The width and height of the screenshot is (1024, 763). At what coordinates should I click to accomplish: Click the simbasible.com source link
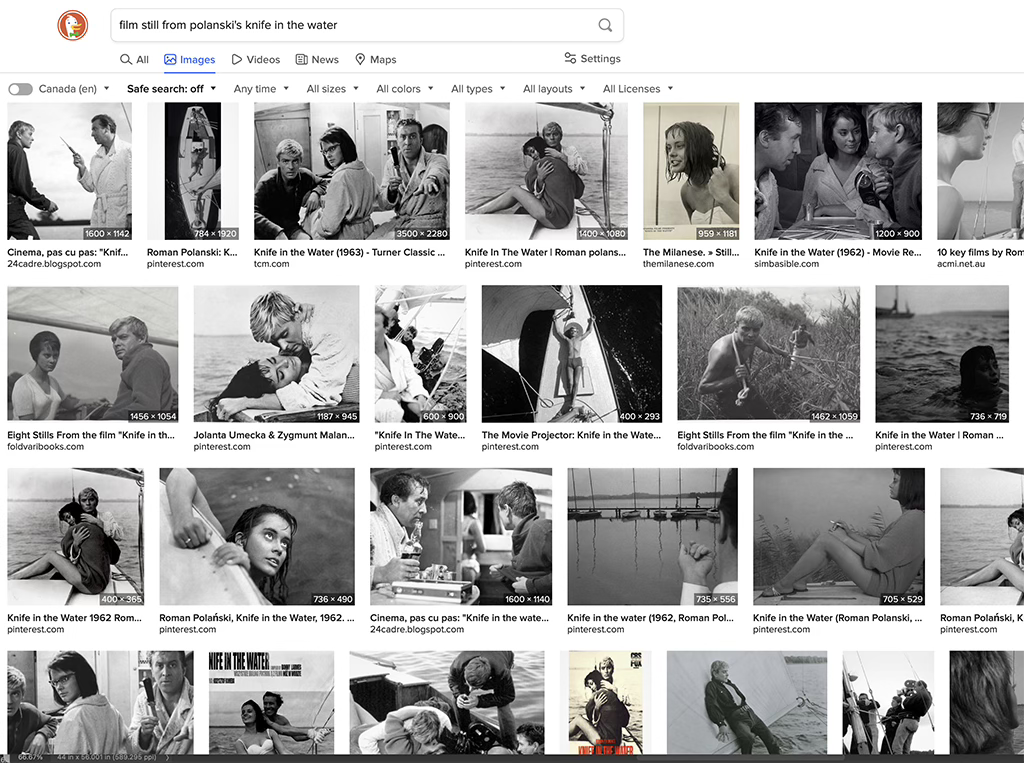(x=786, y=264)
